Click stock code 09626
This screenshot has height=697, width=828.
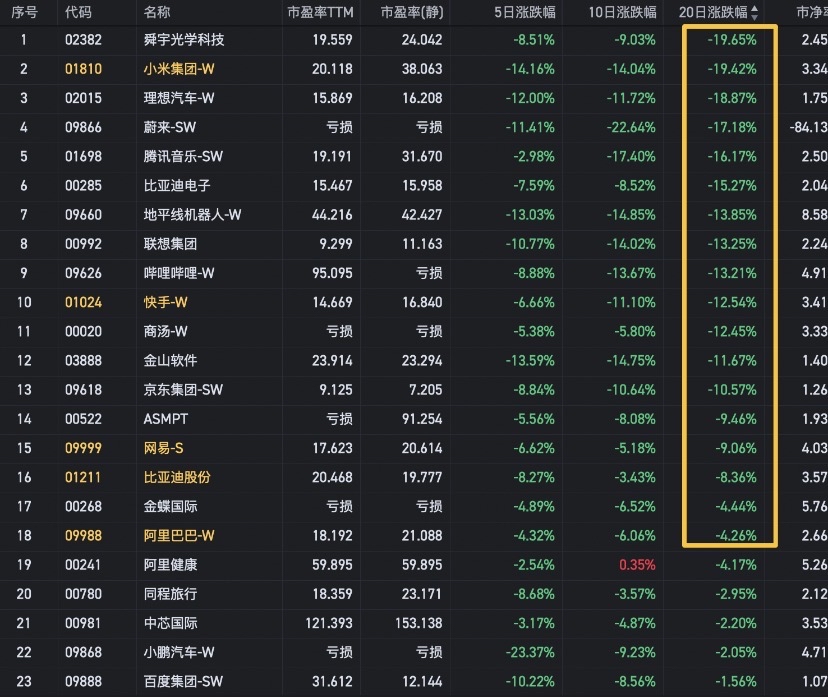(83, 273)
